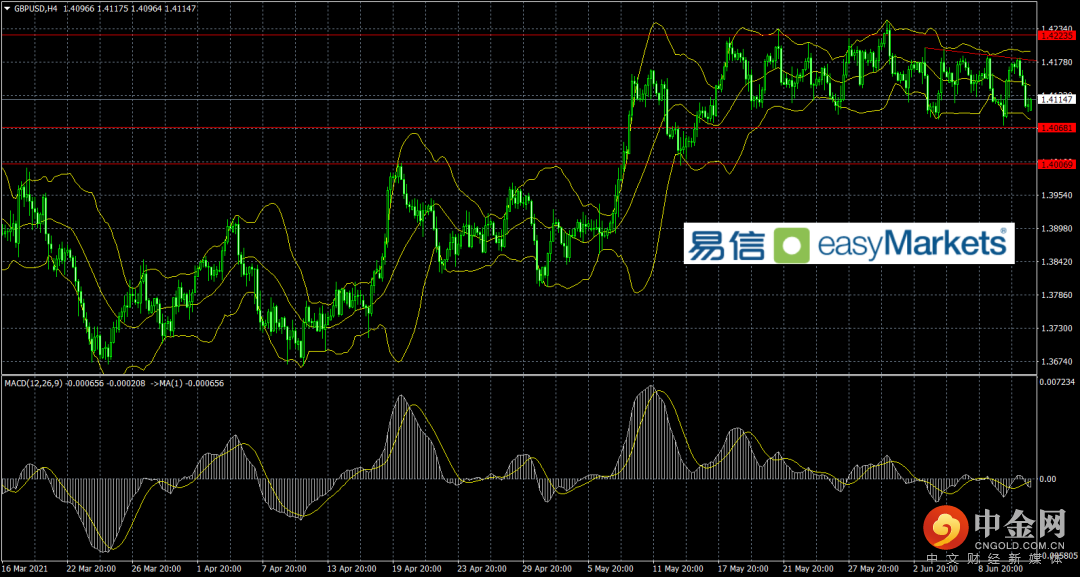This screenshot has height=577, width=1080.
Task: Click the 0.00 level on the MACD scale
Action: pos(1048,479)
